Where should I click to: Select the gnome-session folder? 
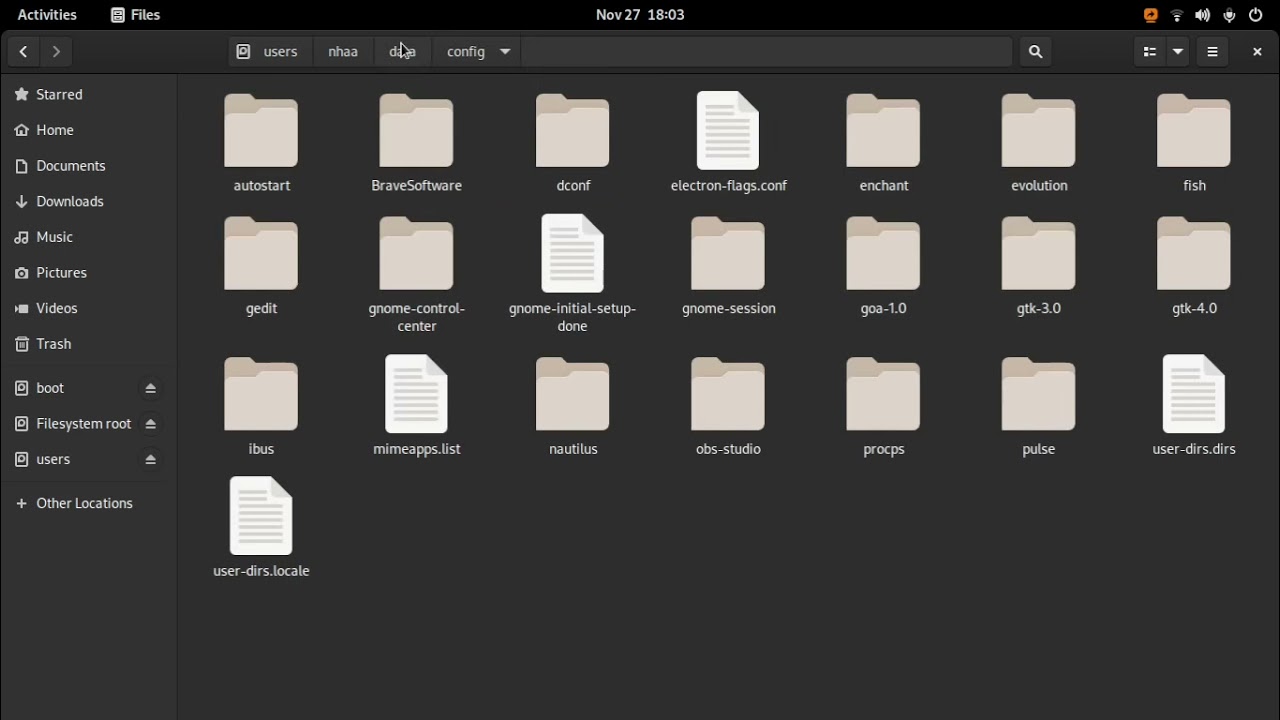coord(729,265)
